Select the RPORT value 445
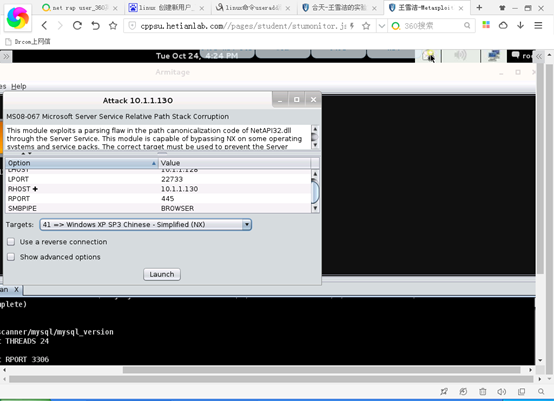The image size is (554, 401). [167, 199]
